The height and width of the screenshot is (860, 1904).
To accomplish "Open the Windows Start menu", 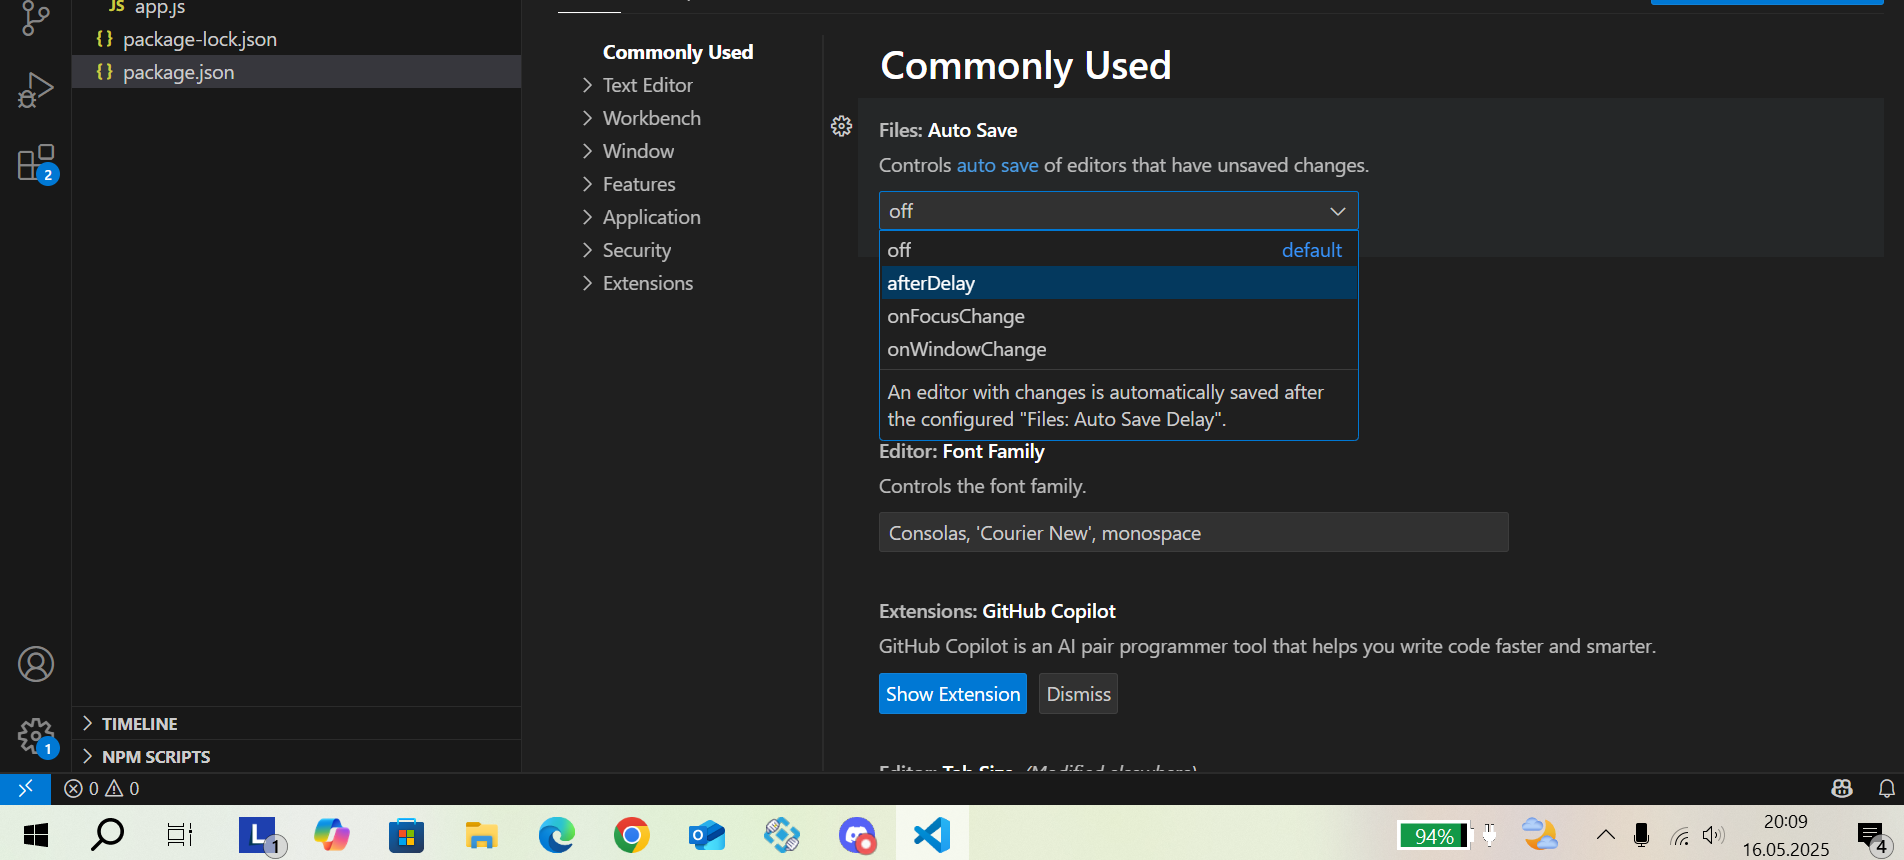I will [x=35, y=834].
